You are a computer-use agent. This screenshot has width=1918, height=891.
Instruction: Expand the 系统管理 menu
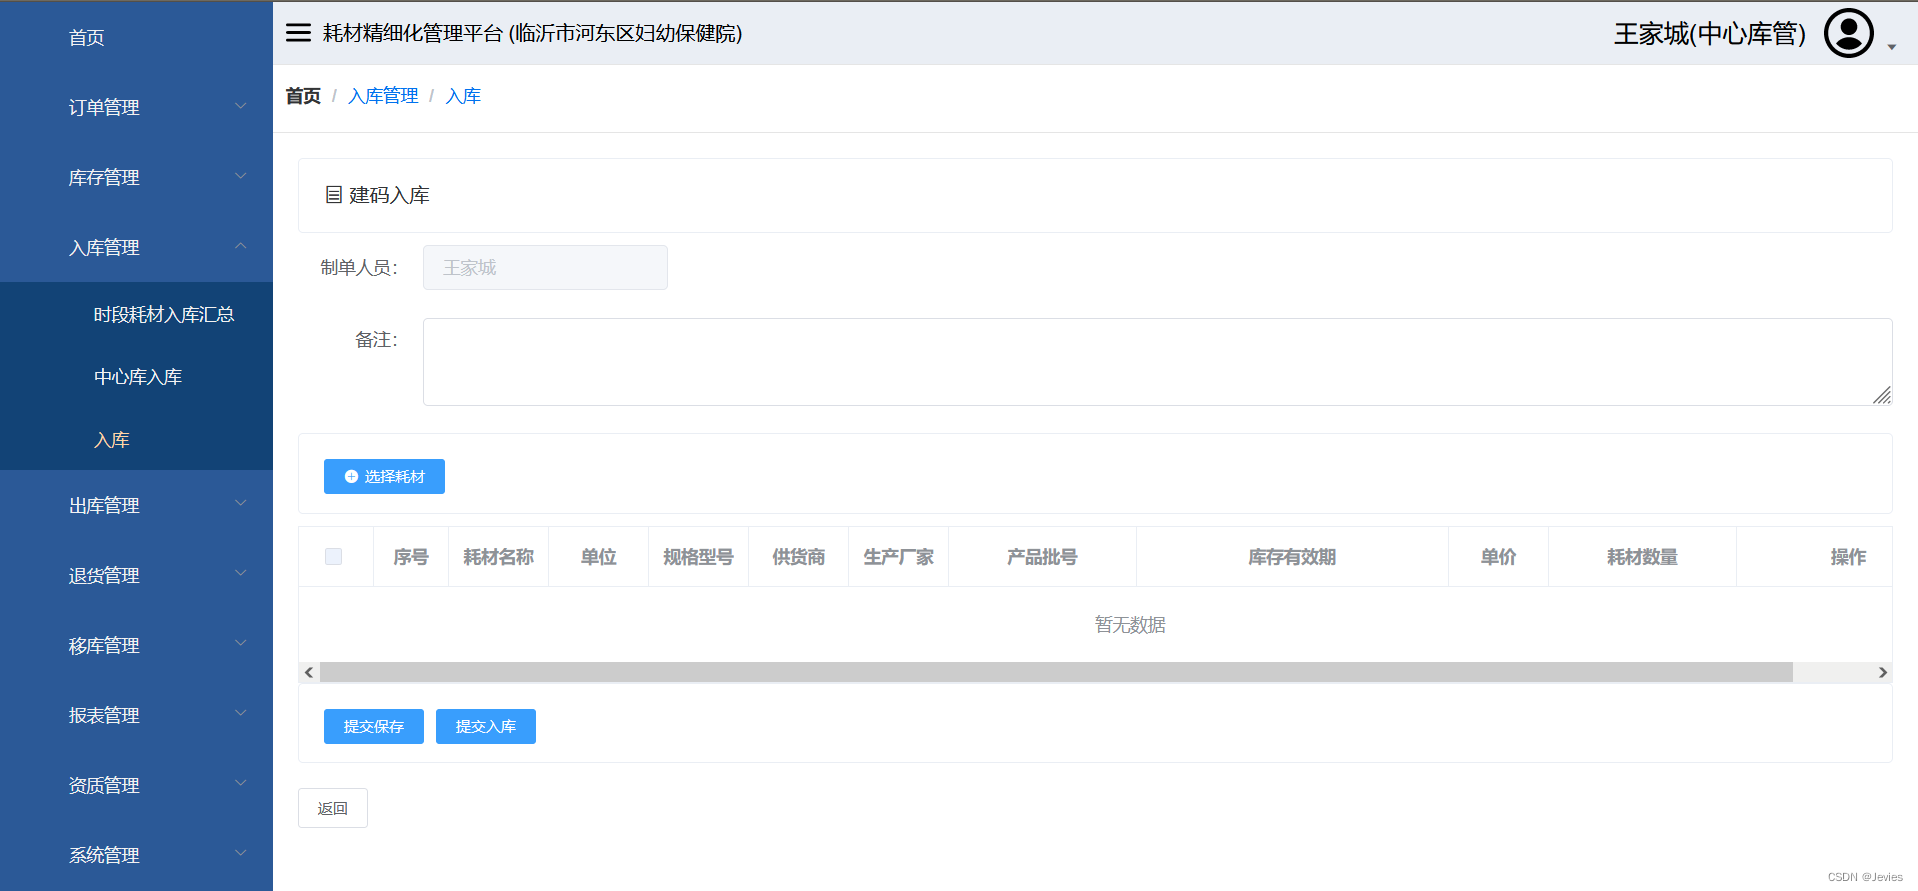[136, 855]
